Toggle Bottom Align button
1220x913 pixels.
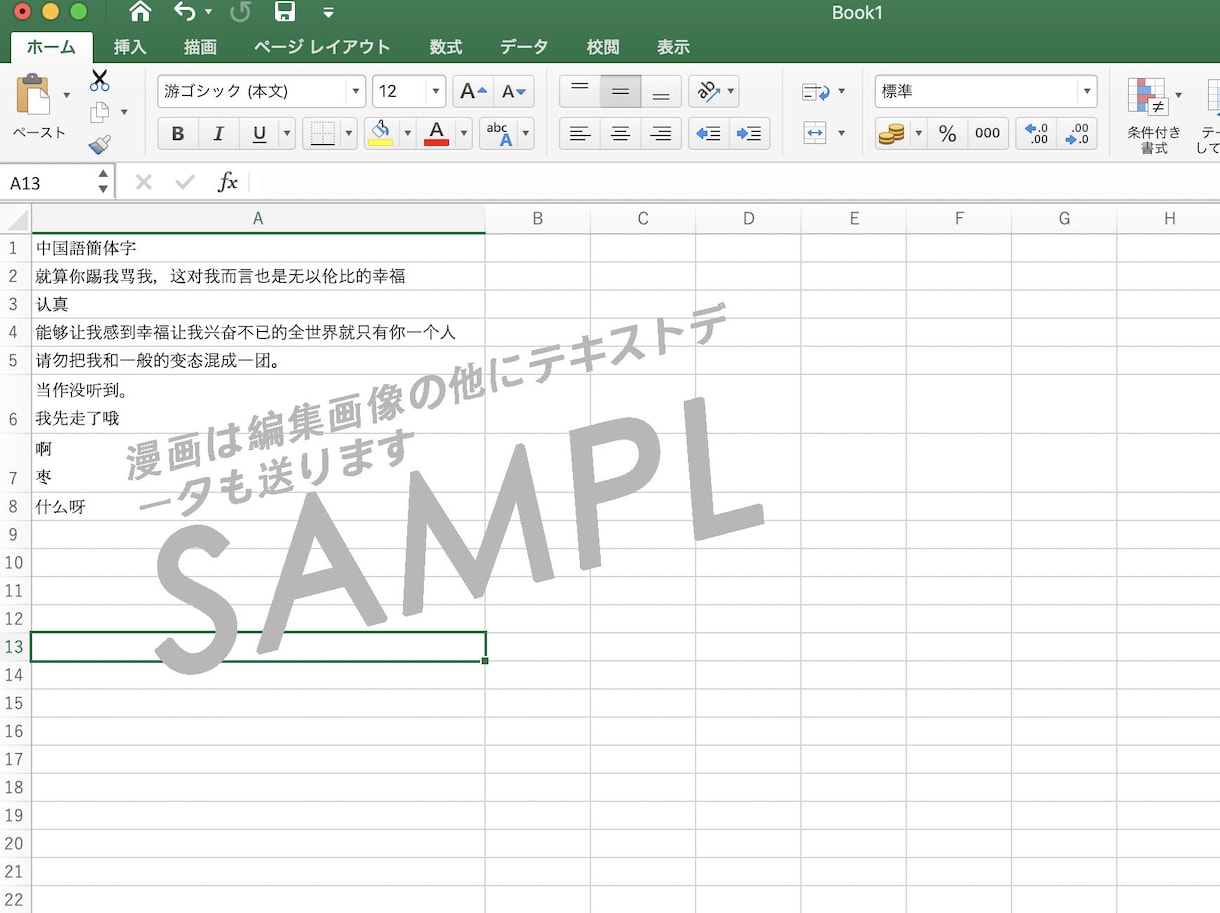point(661,91)
